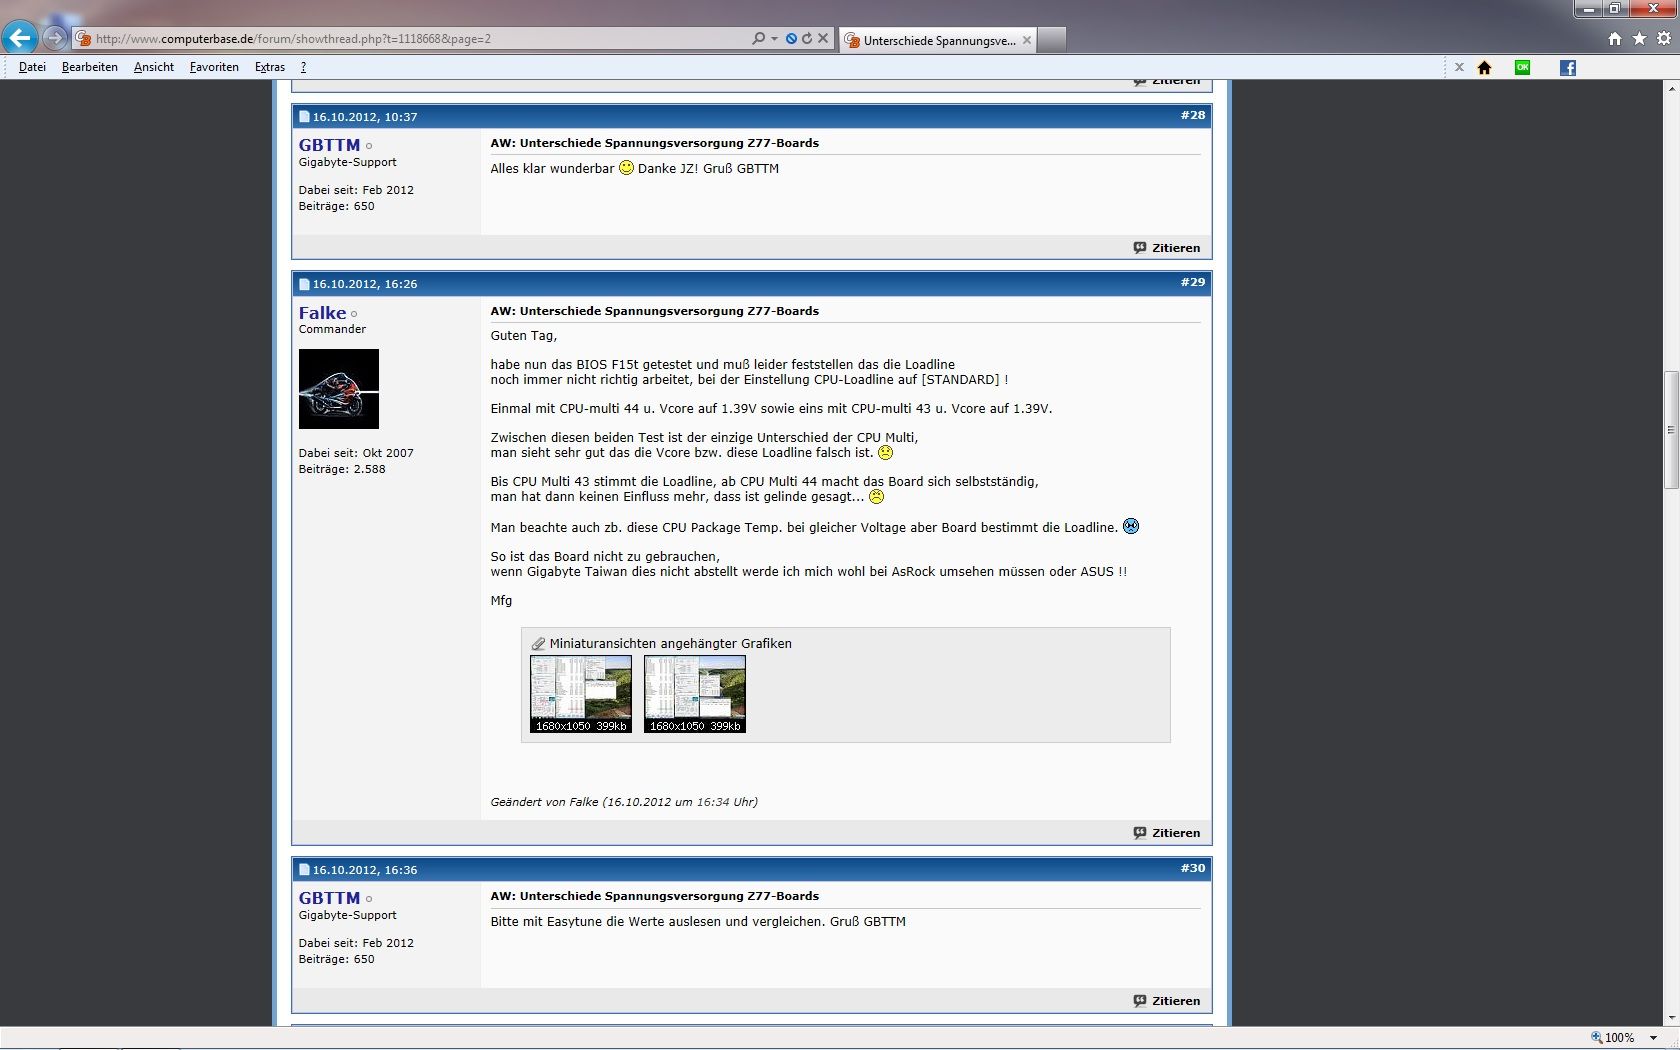Click the online status dot next to GBTTM in post #28

coord(369,146)
